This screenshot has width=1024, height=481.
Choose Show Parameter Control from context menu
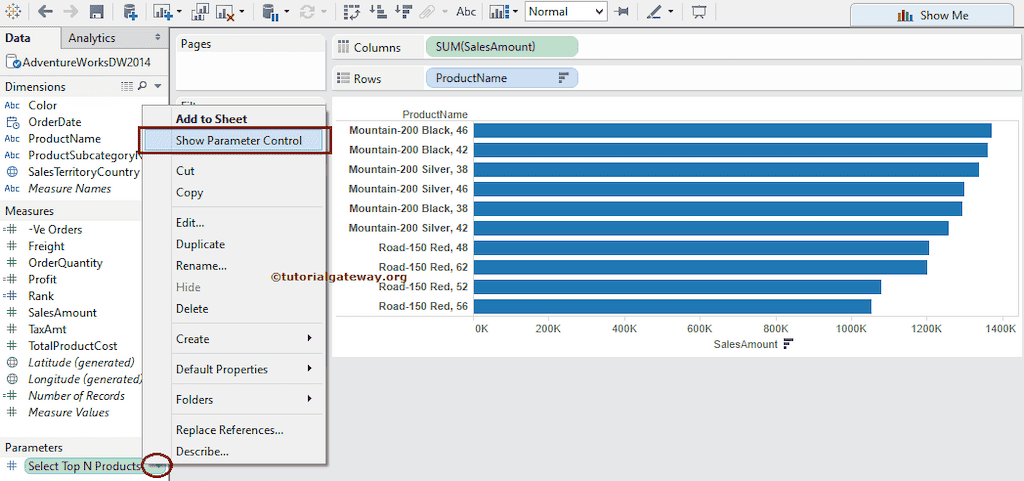pos(238,141)
